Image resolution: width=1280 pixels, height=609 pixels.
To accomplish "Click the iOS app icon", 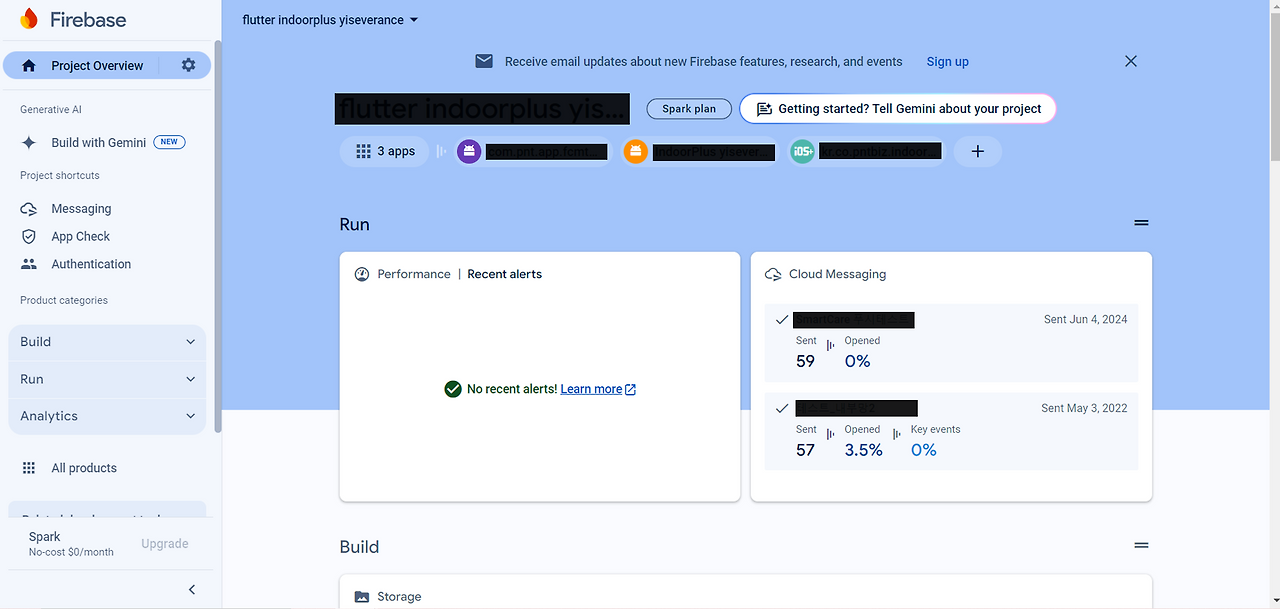I will click(802, 151).
